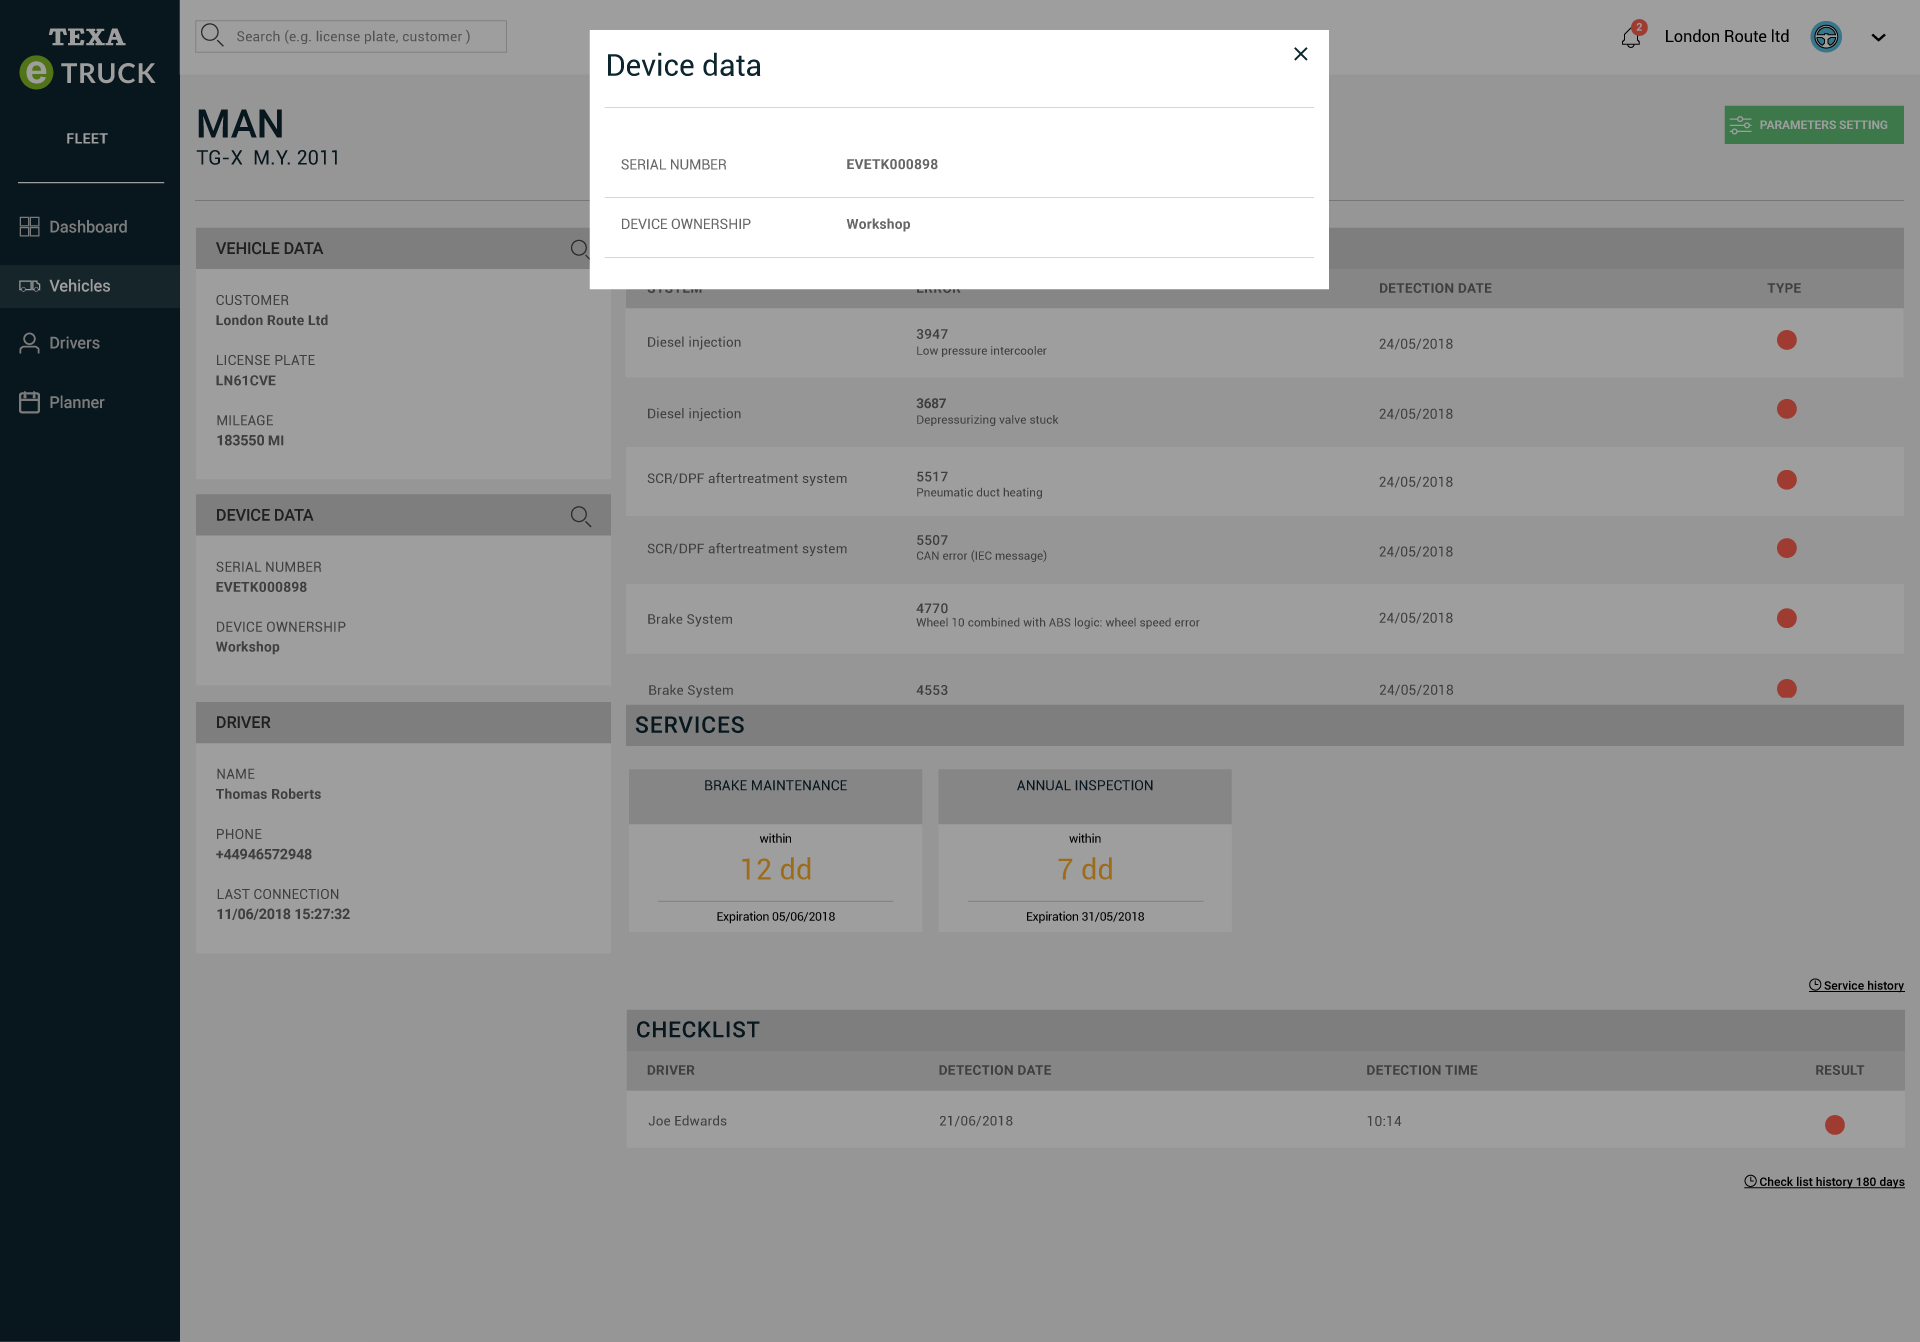1920x1342 pixels.
Task: Click the TEXA eTruck logo
Action: point(88,57)
